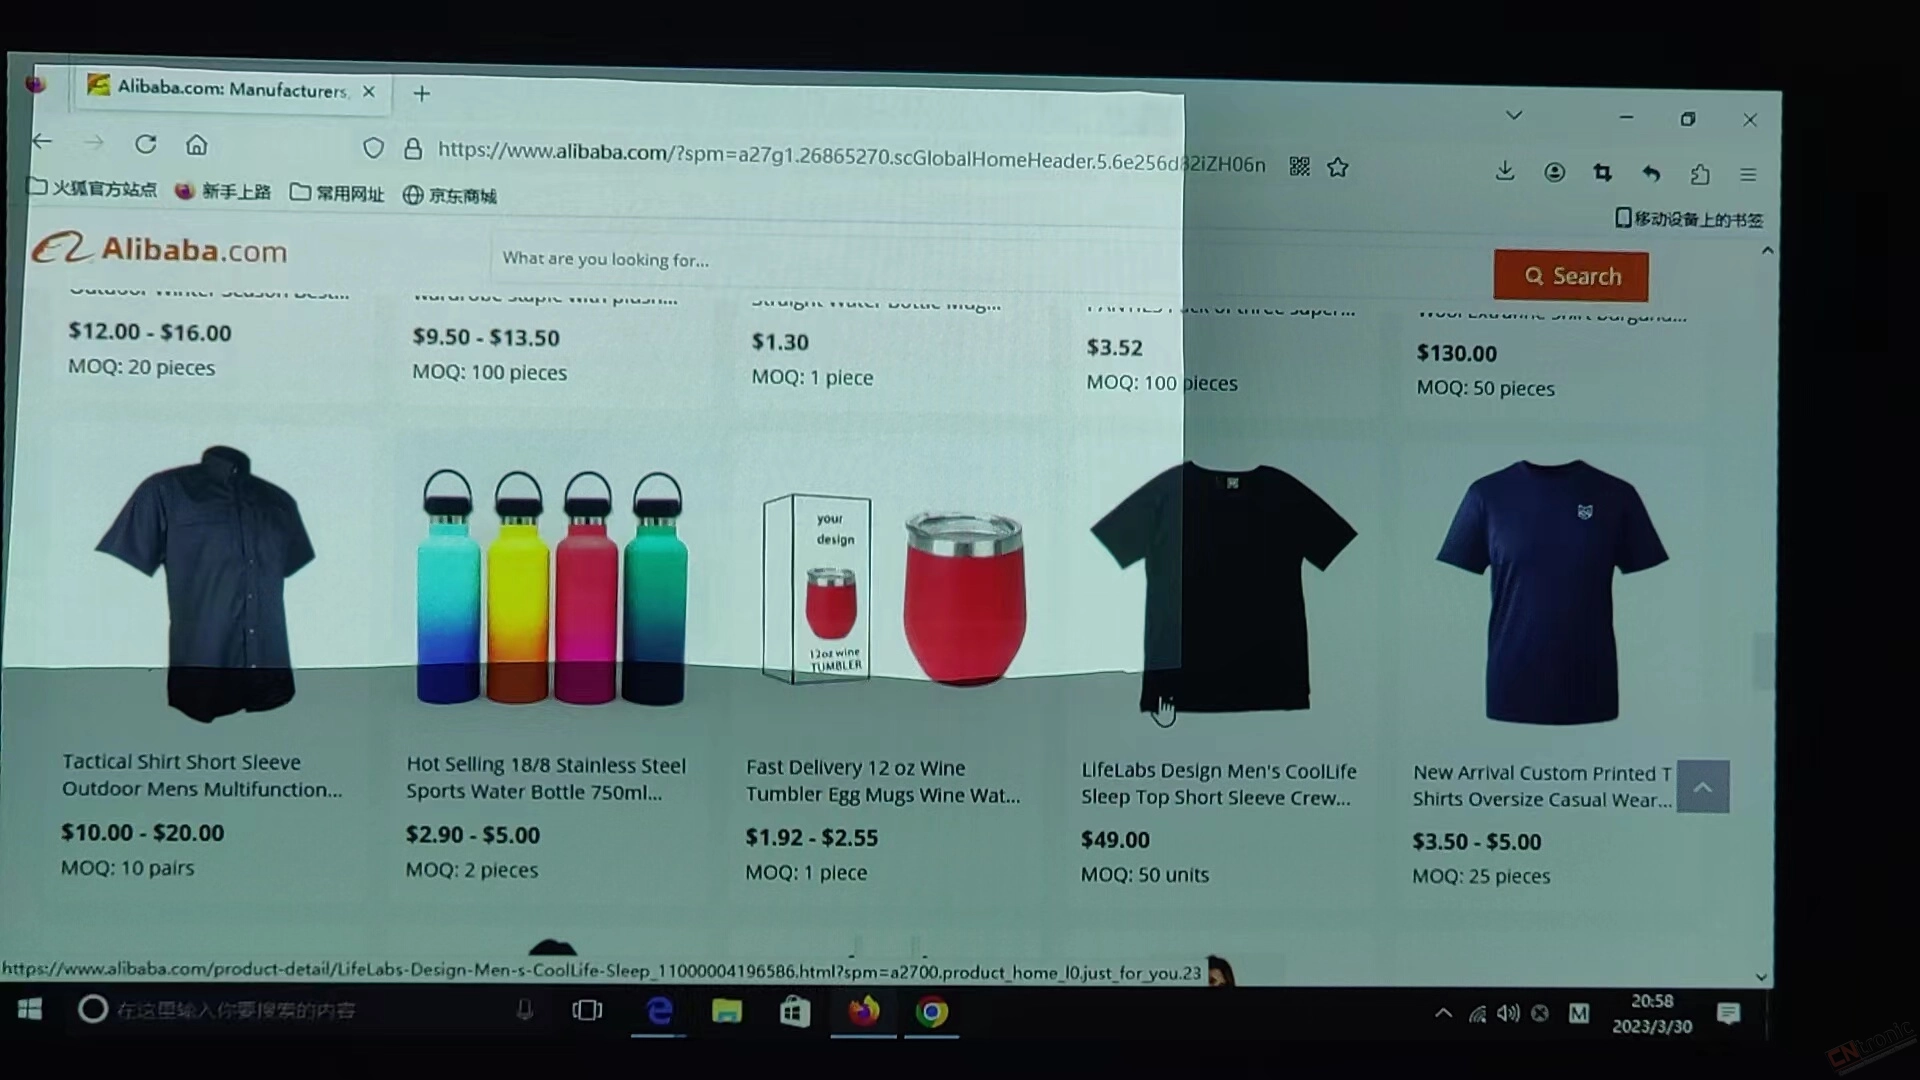Open the extensions puzzle icon
This screenshot has width=1920, height=1080.
click(1700, 174)
